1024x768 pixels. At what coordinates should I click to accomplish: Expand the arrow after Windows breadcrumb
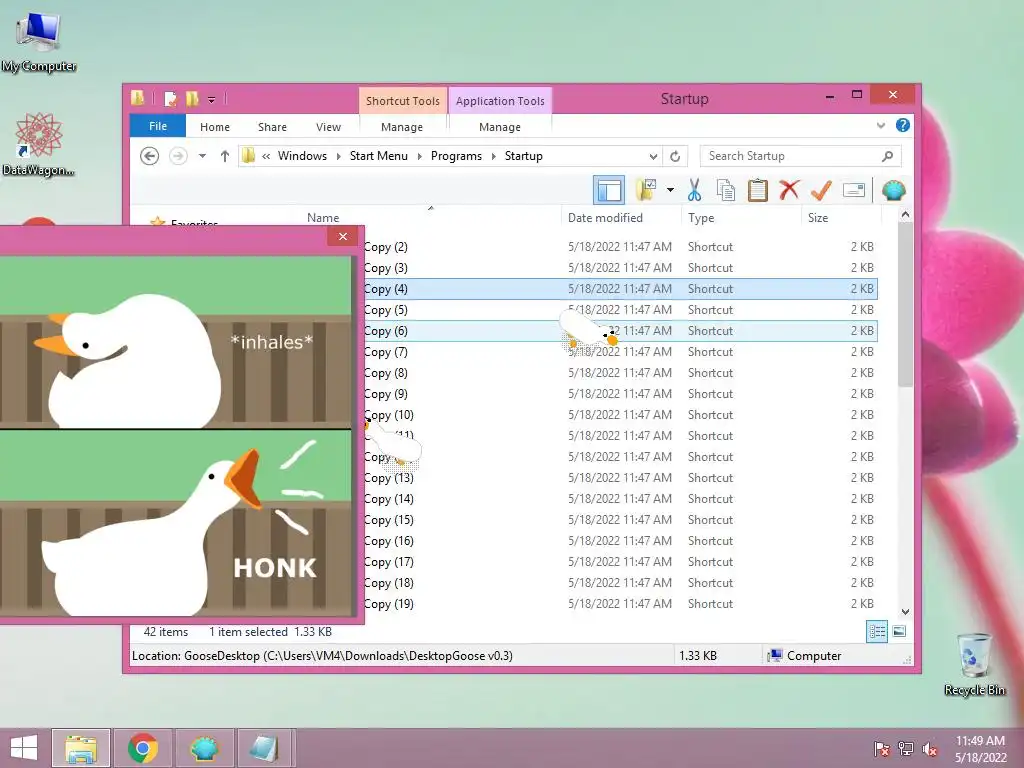point(338,156)
